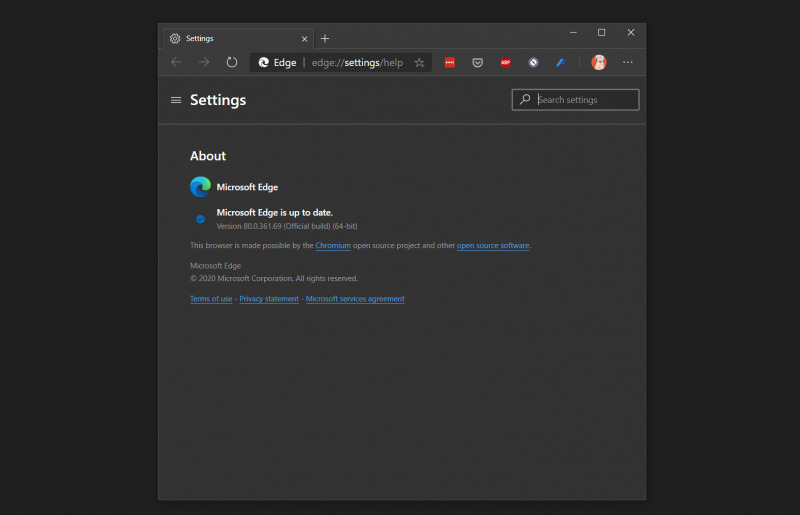Open the red ABP Adblock Plus icon

click(506, 62)
